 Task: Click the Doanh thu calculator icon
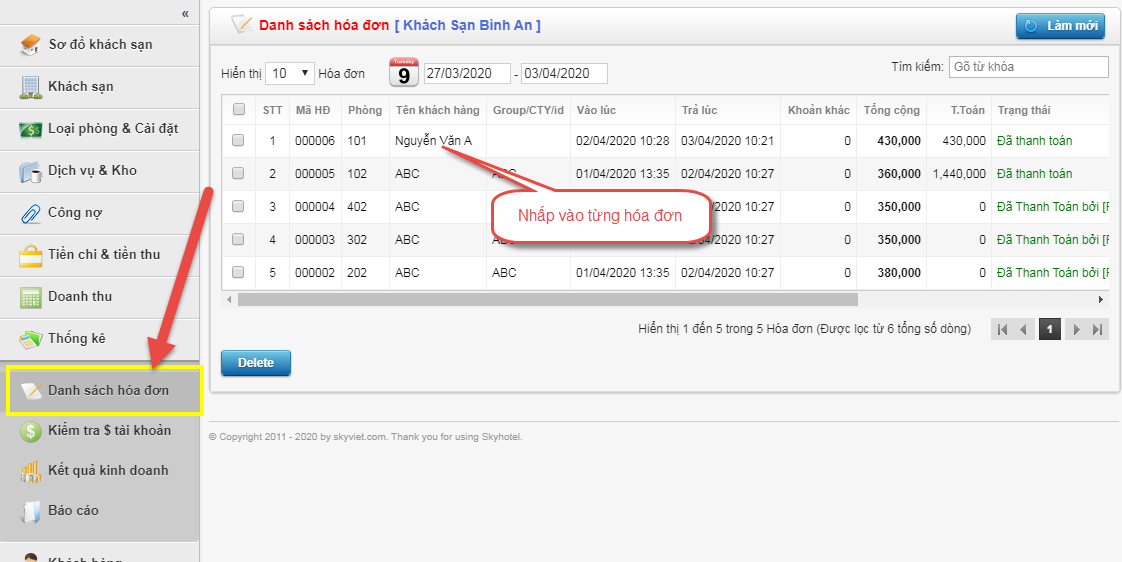click(30, 297)
